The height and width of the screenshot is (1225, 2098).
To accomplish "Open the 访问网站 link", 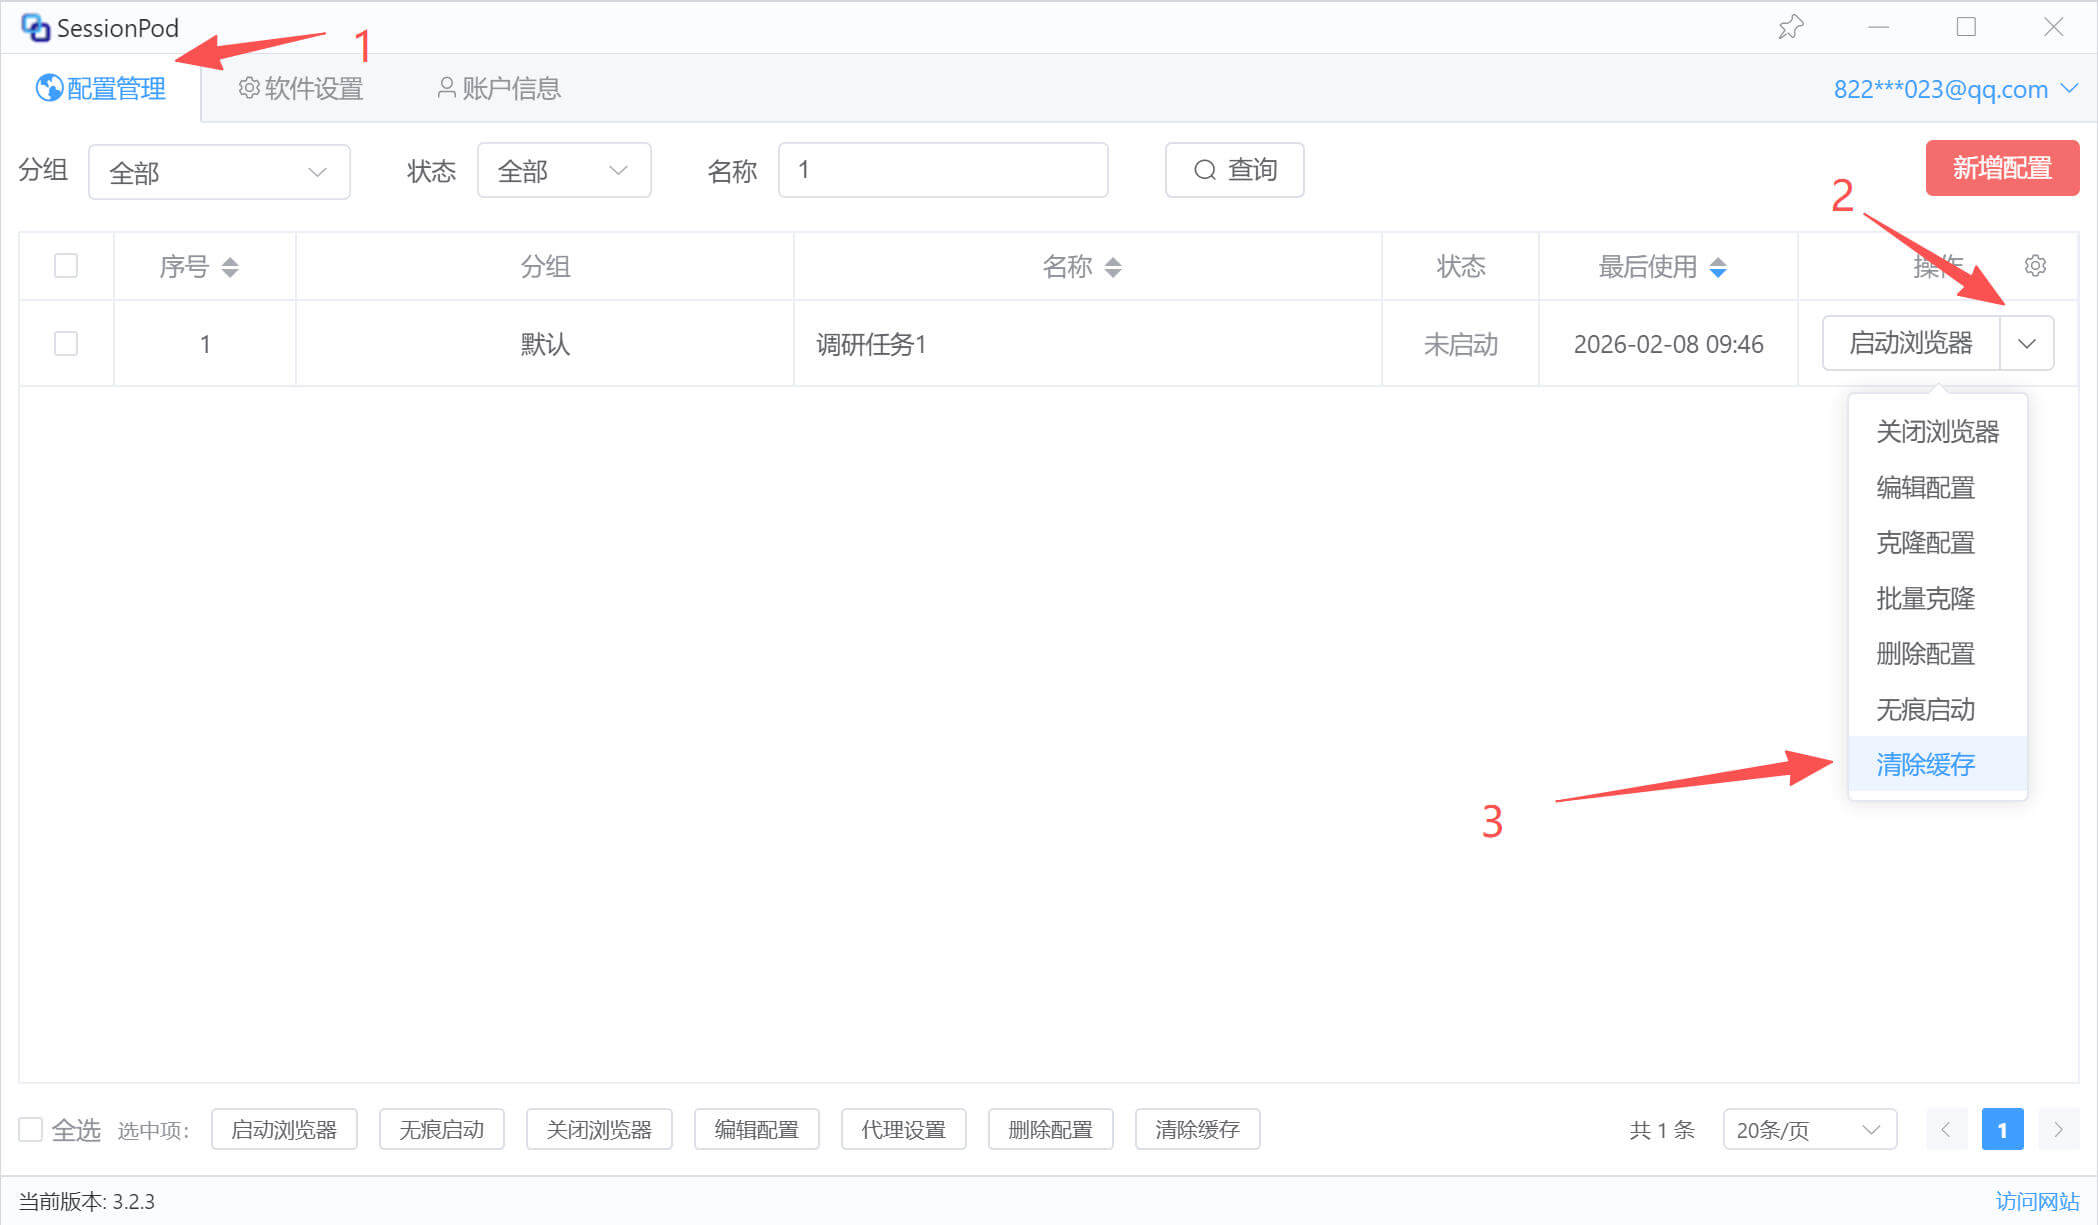I will [x=2037, y=1201].
